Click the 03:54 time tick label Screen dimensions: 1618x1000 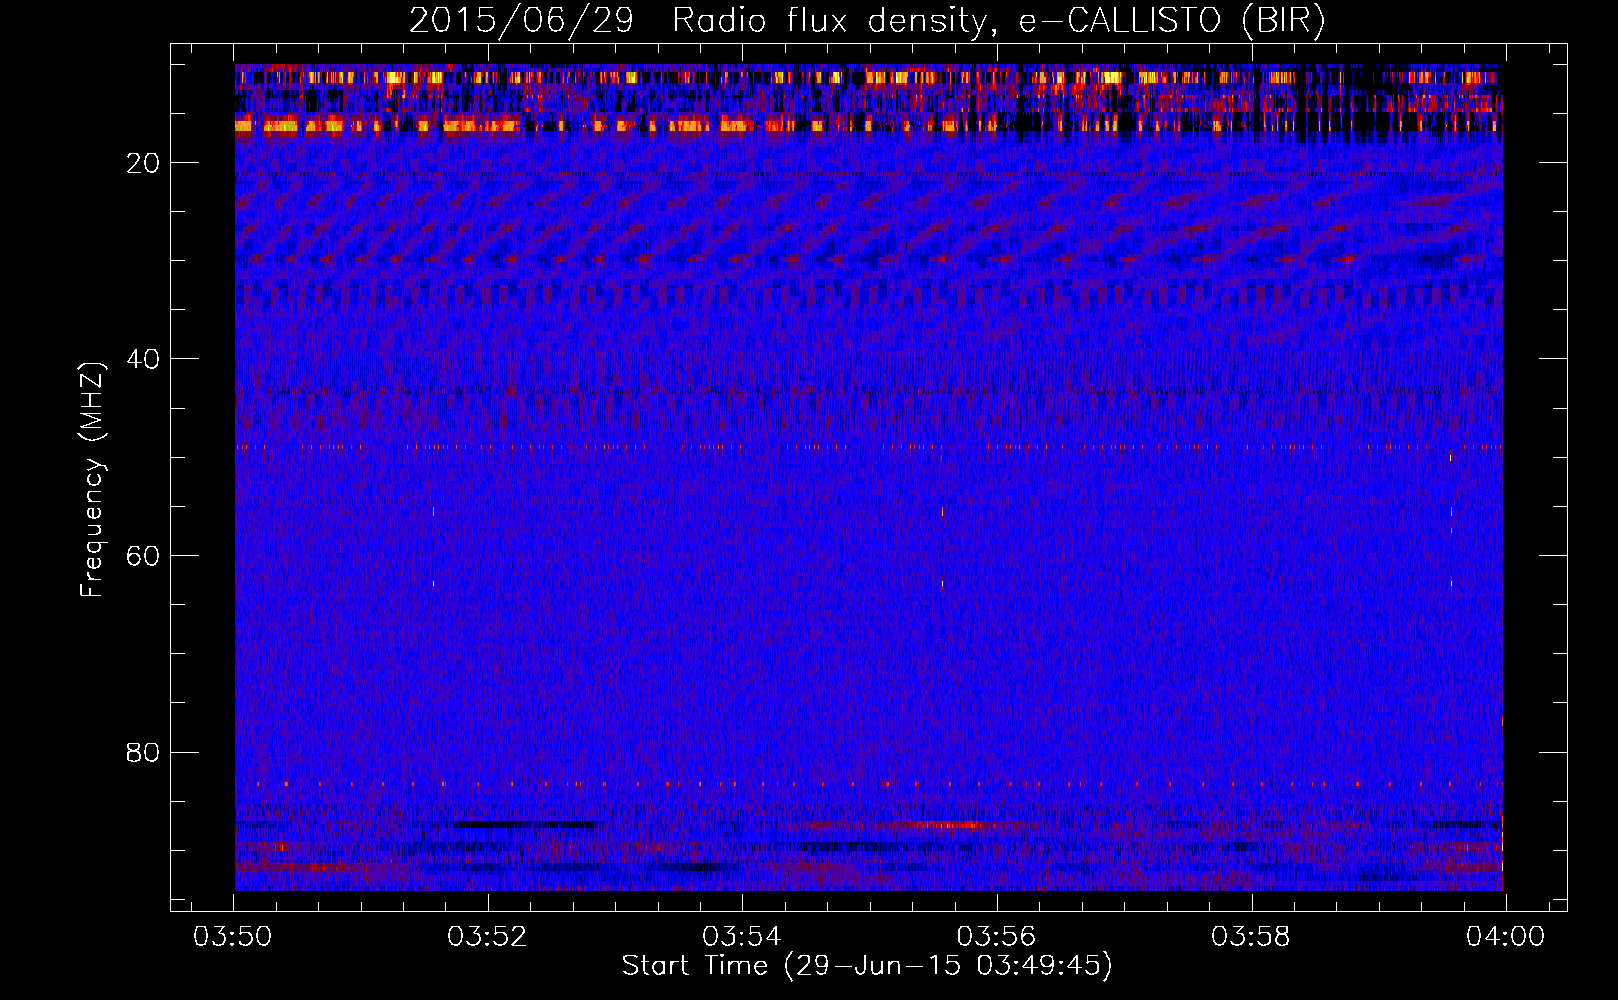742,937
